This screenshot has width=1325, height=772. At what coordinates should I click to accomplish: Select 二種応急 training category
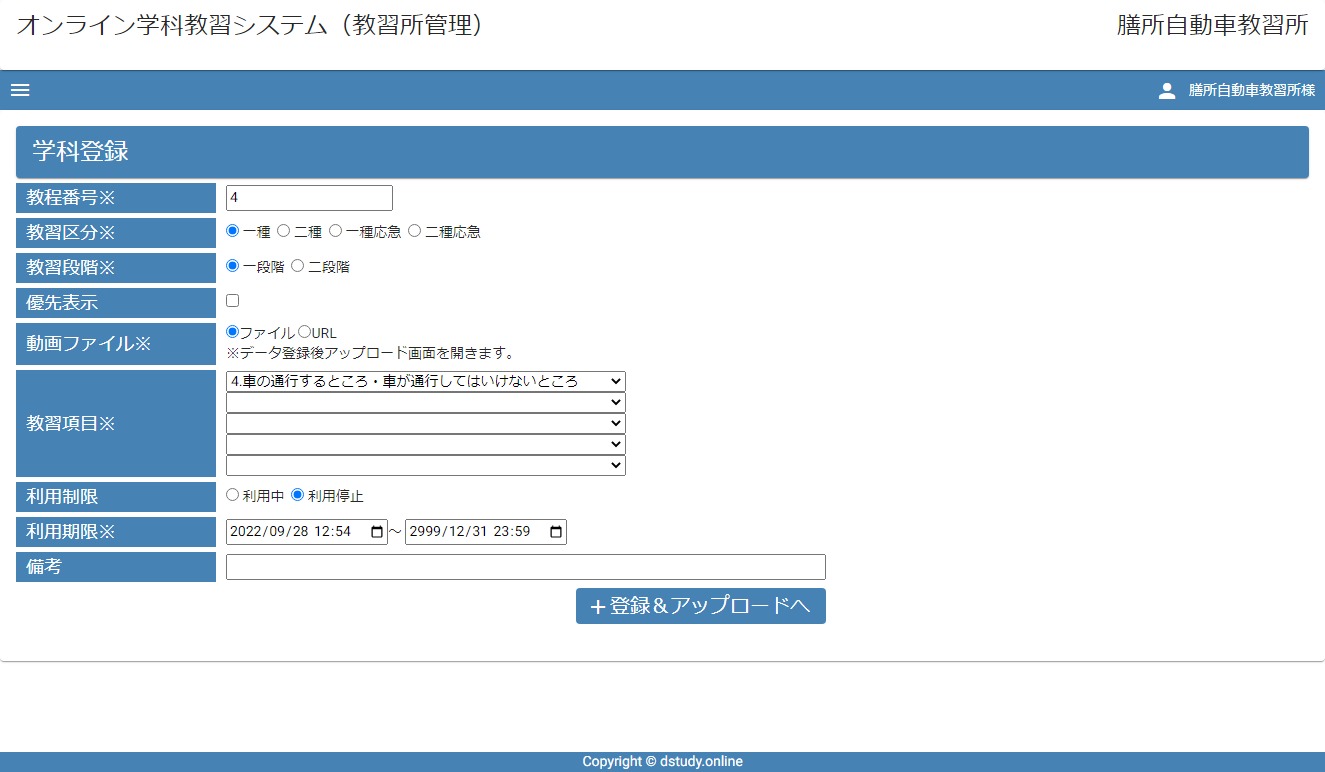coord(415,231)
